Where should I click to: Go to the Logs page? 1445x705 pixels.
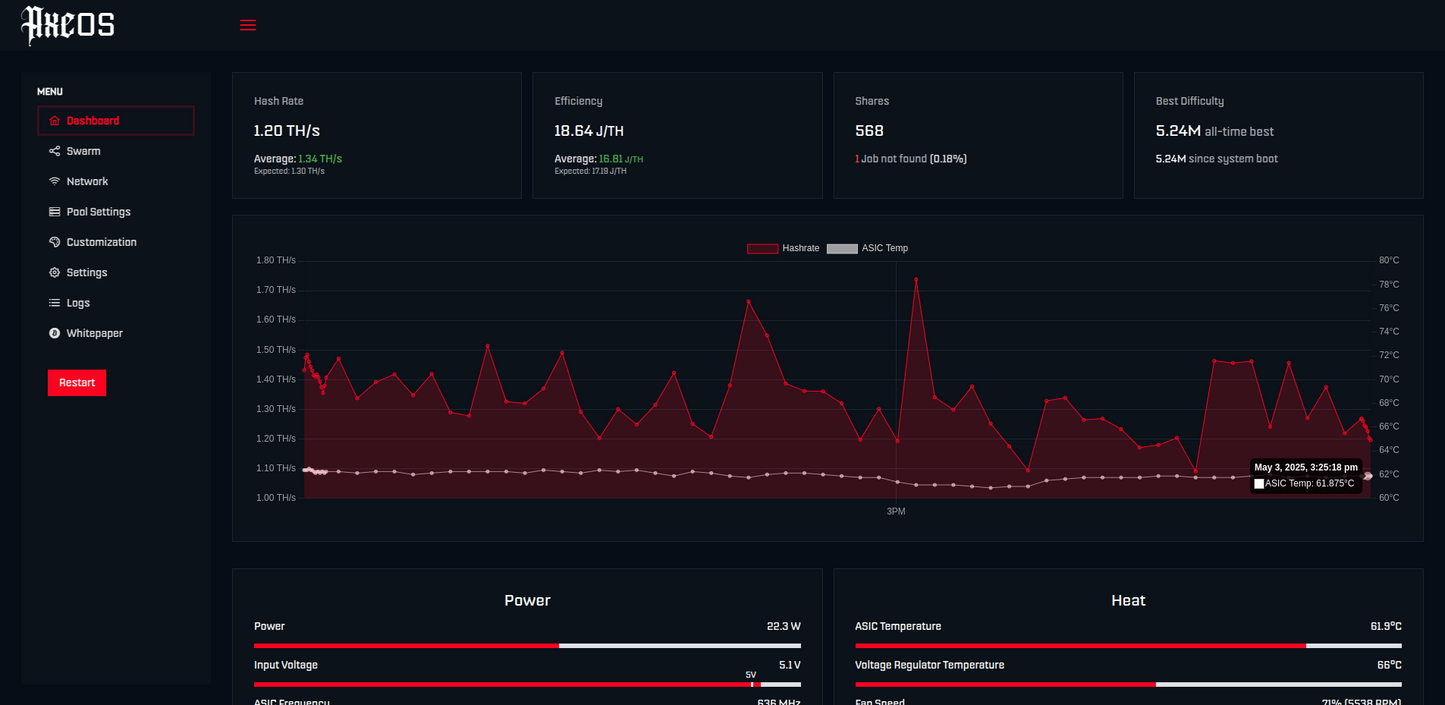coord(78,303)
